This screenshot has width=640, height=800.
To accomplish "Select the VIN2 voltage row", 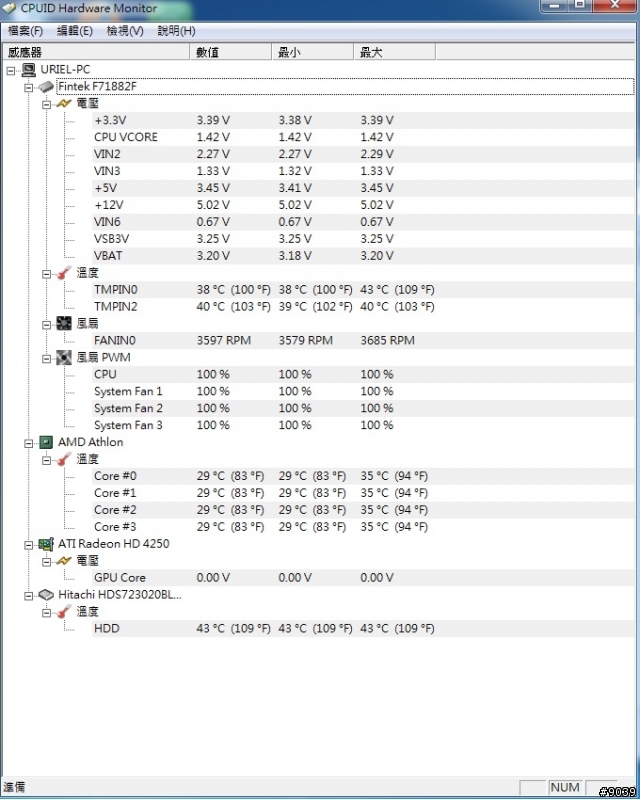I will point(363,154).
